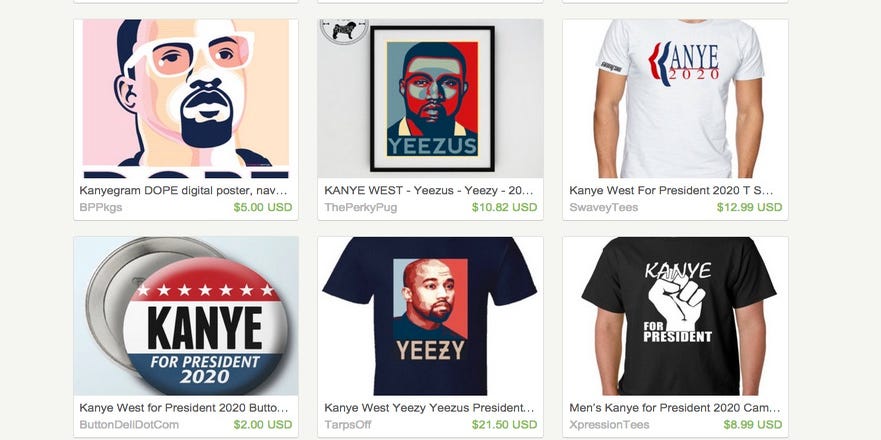The image size is (881, 440).
Task: Open the navy YEEZY t-shirt image
Action: pos(430,316)
